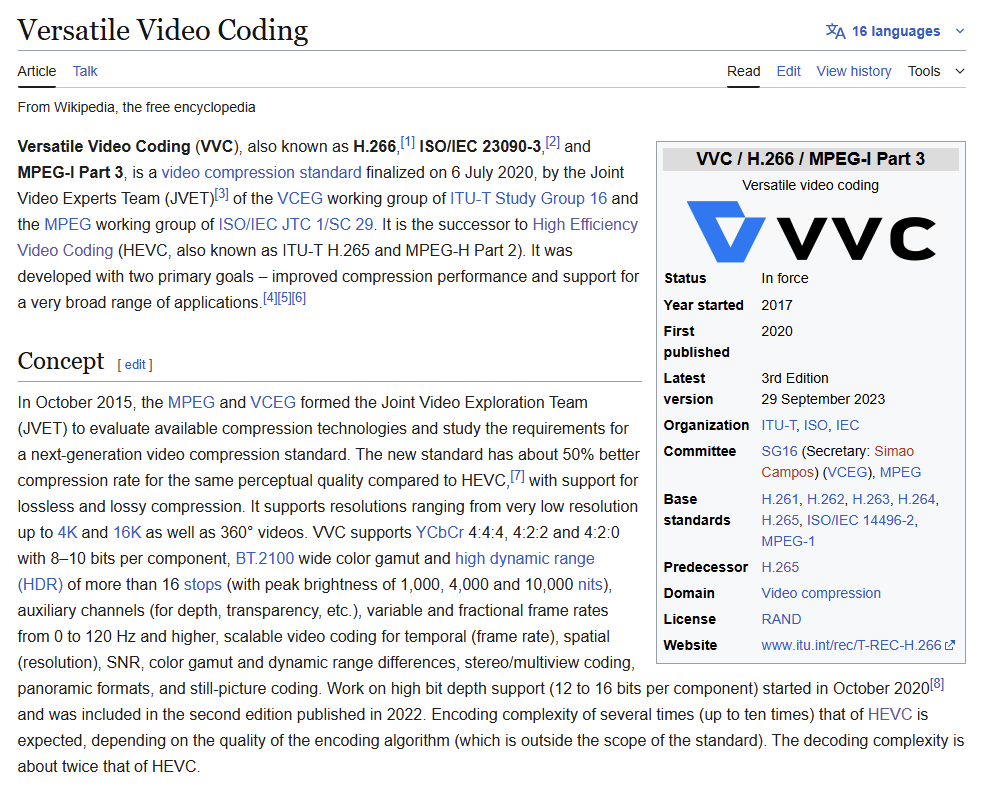Click external link icon beside itu.int website
This screenshot has height=795, width=985.
click(x=950, y=645)
